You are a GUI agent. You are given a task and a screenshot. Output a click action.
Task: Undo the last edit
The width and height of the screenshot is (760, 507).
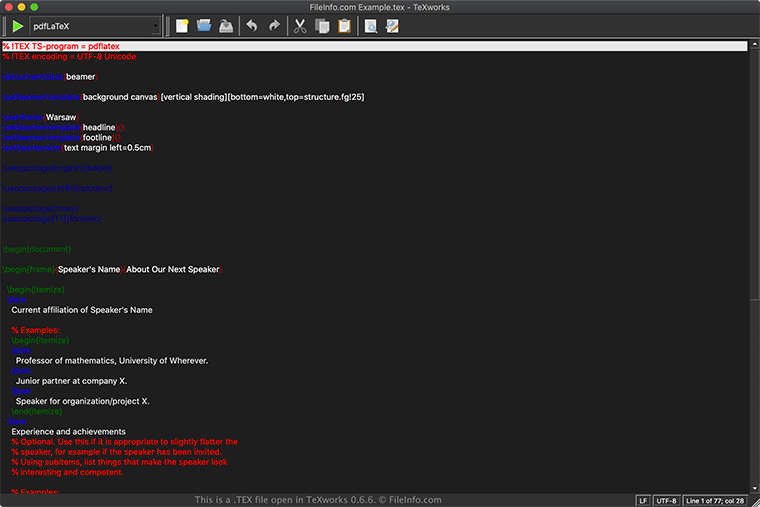point(252,26)
